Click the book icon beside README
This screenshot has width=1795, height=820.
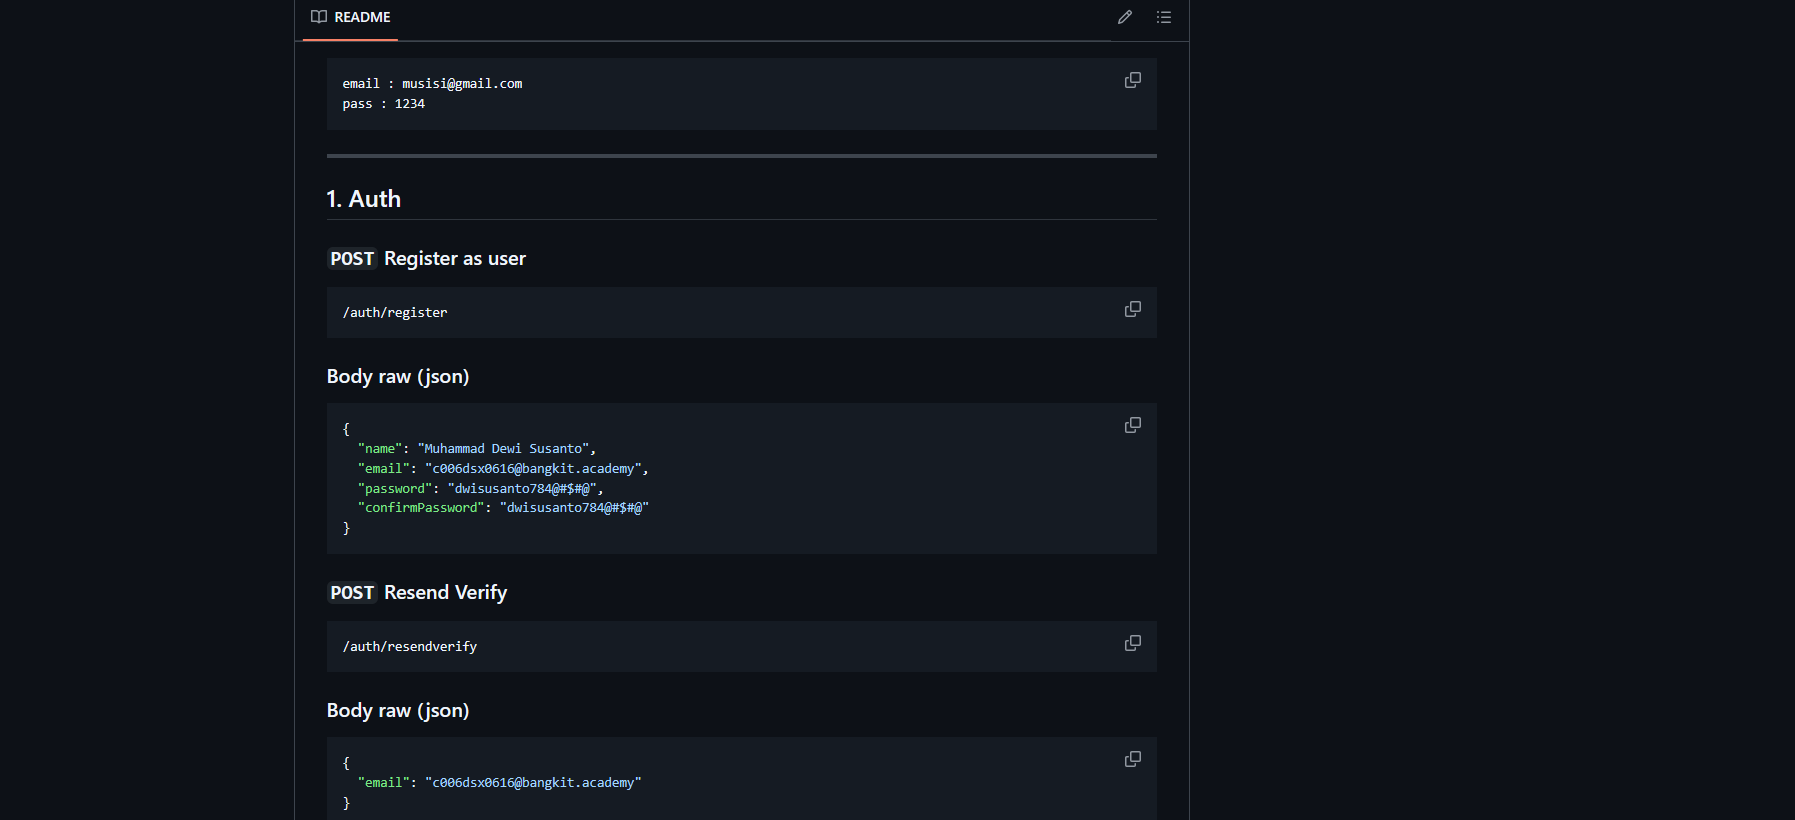click(319, 17)
